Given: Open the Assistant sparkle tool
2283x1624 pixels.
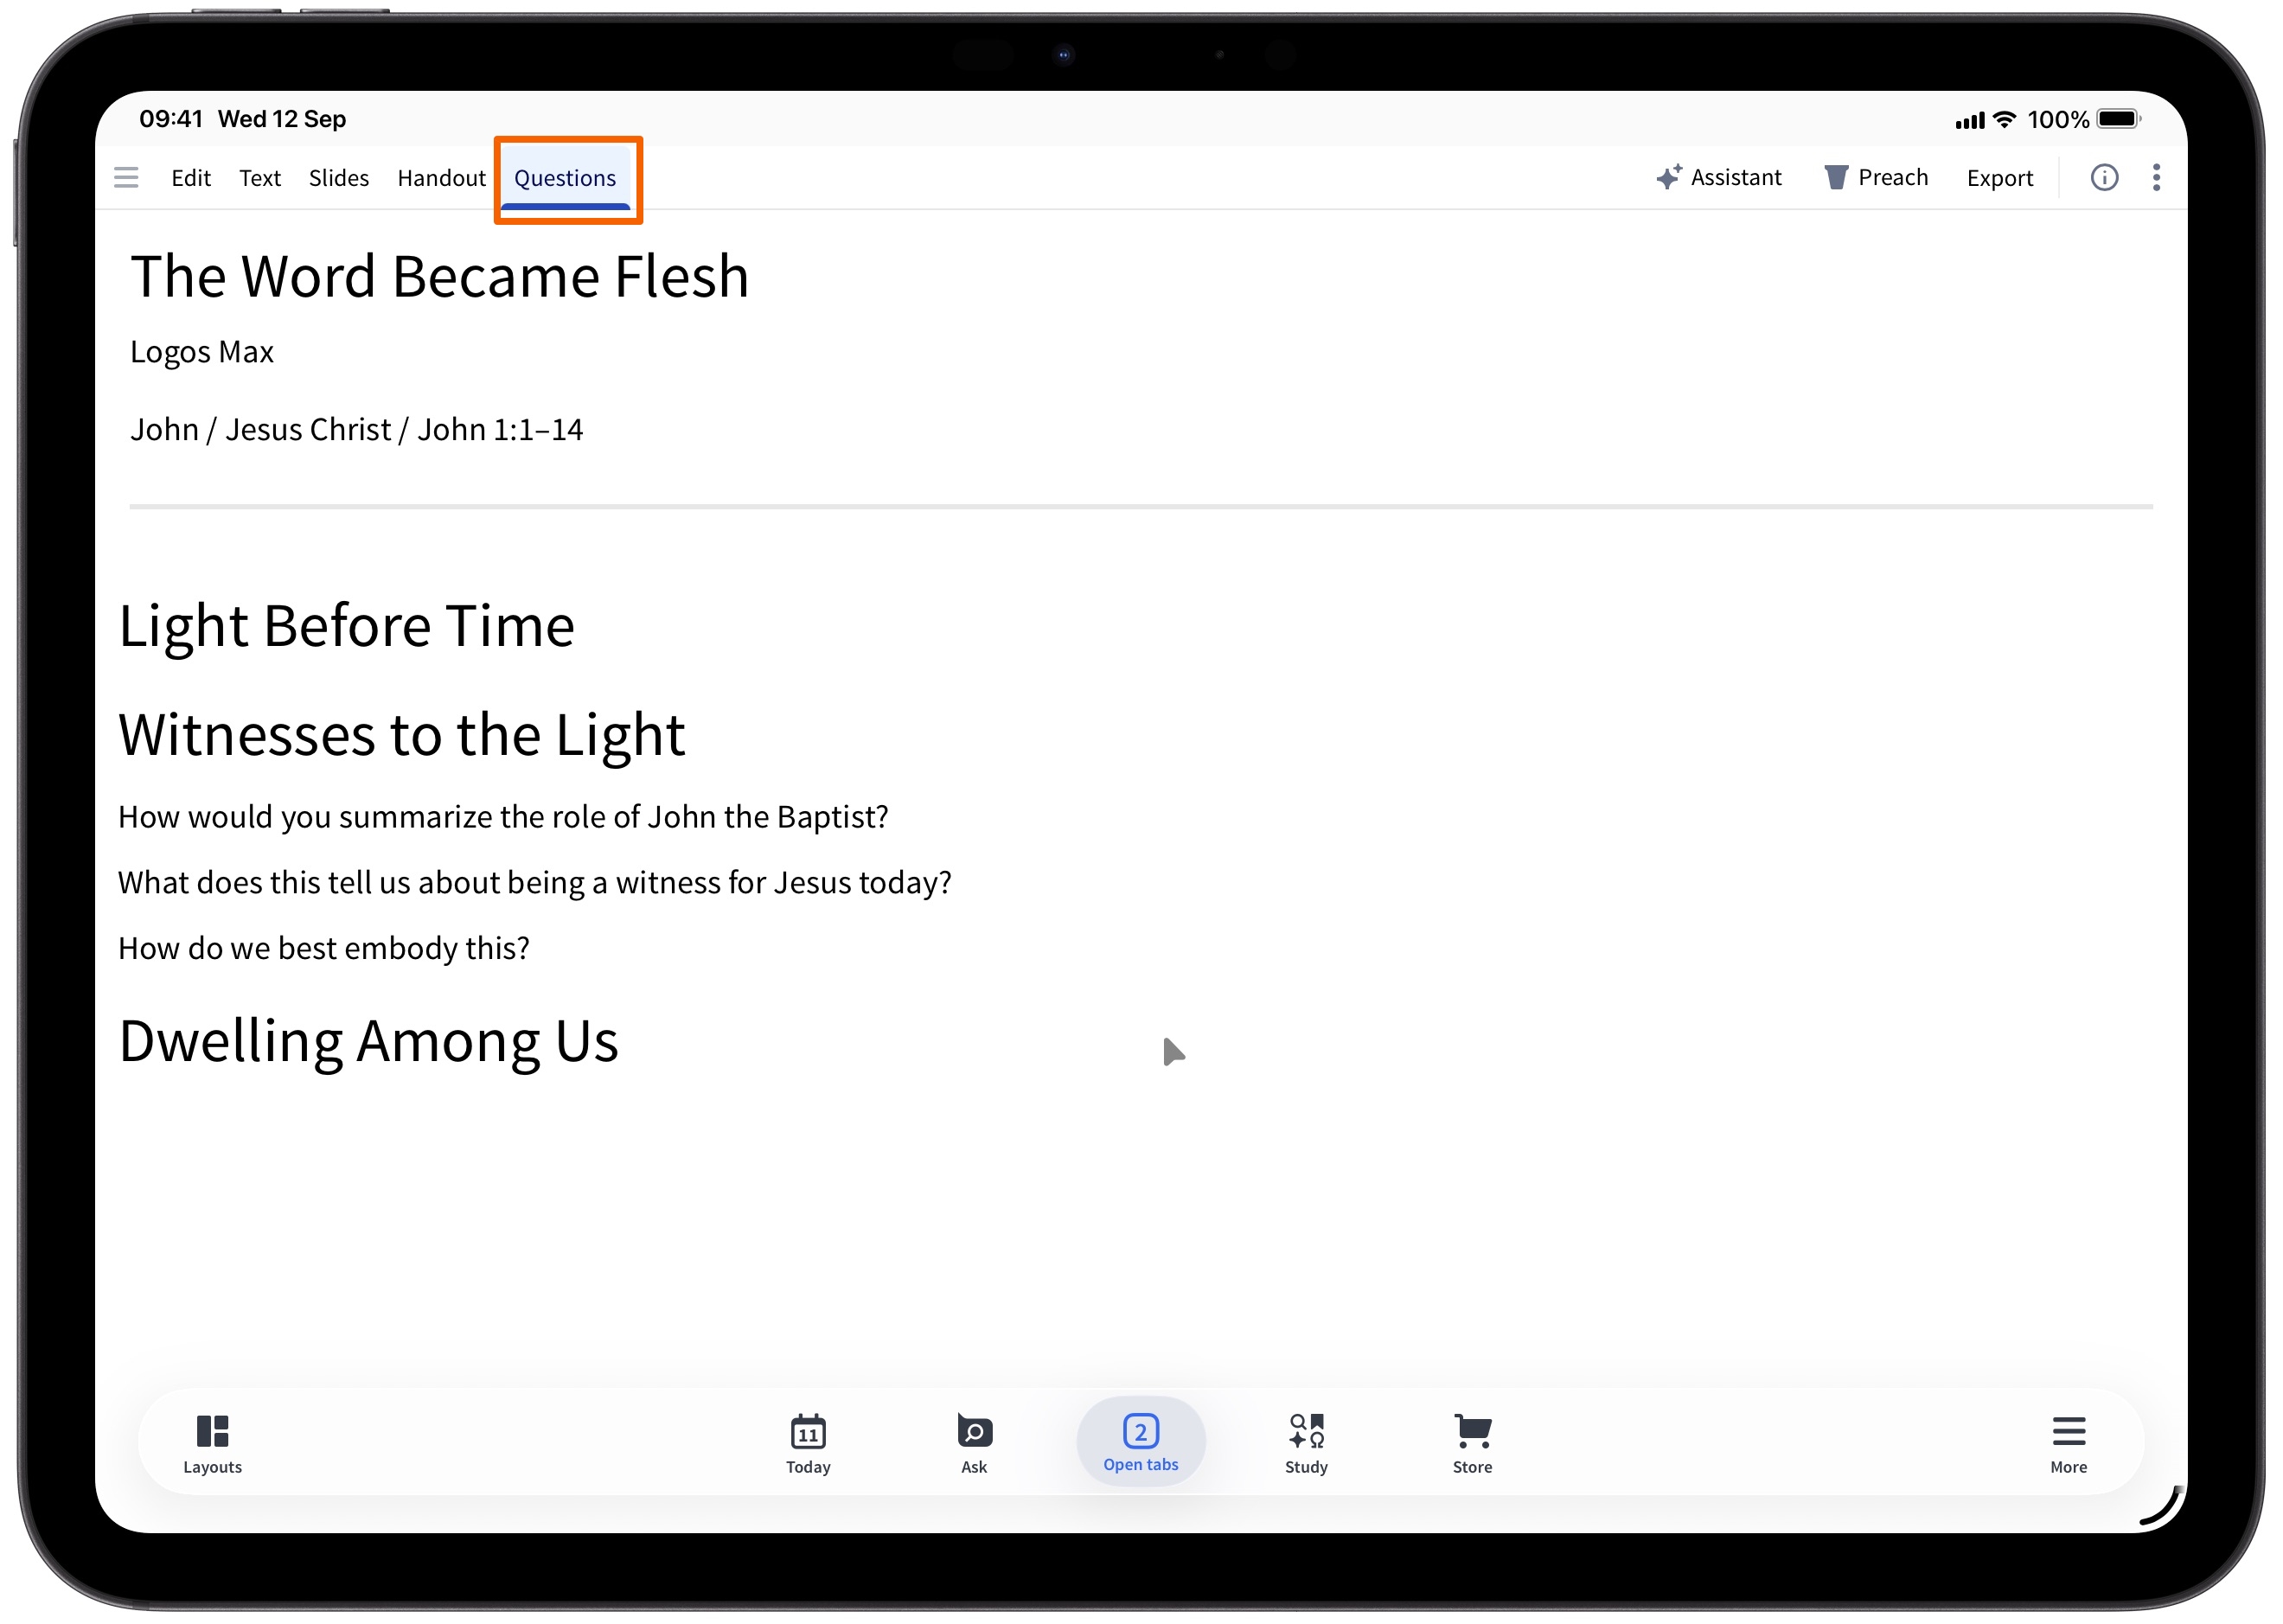Looking at the screenshot, I should (1719, 178).
